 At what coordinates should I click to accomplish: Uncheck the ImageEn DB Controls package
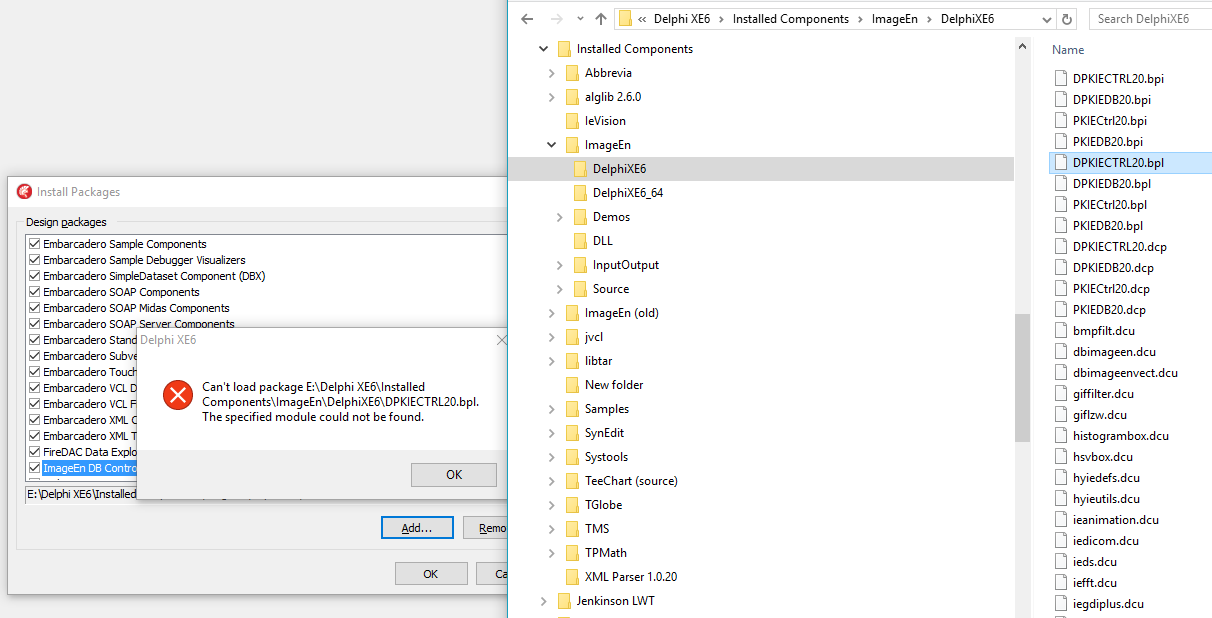[35, 468]
